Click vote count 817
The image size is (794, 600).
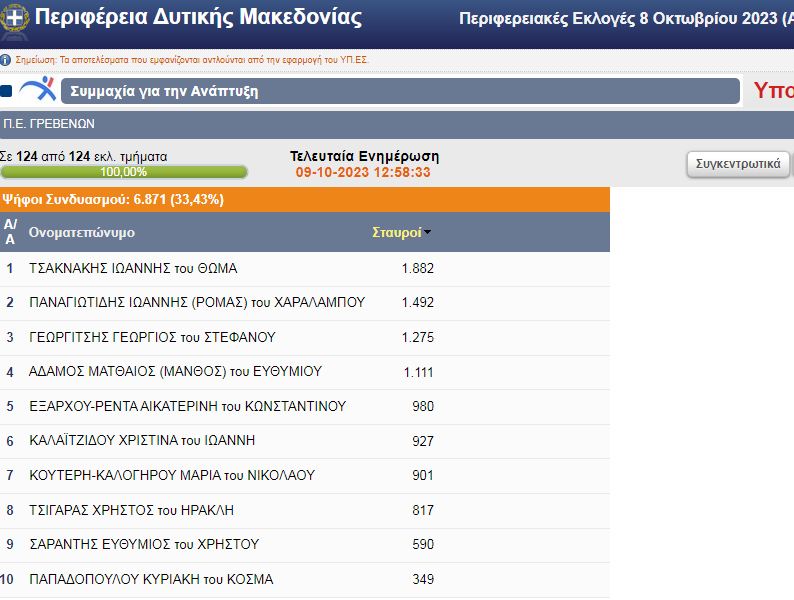(x=423, y=510)
